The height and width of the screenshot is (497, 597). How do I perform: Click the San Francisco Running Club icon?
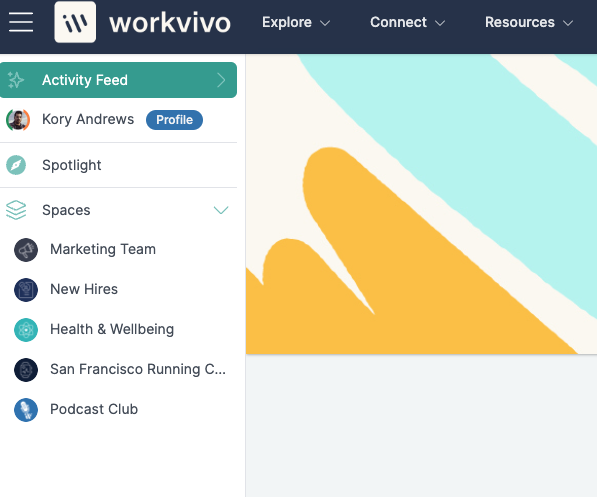tap(26, 370)
